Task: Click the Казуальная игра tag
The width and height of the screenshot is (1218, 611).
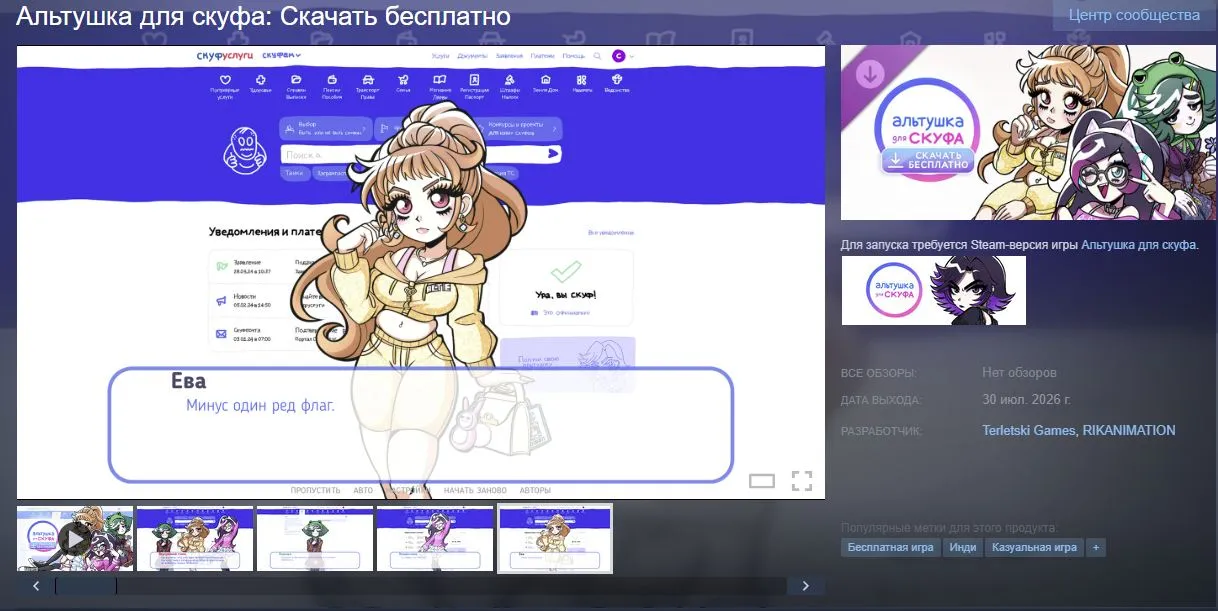Action: coord(1034,548)
